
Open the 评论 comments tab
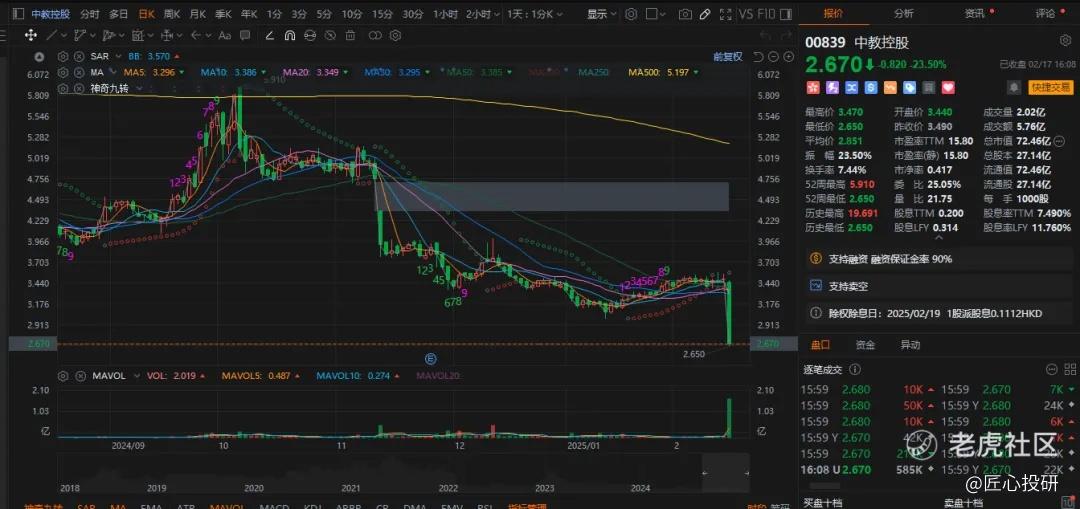coord(1045,13)
